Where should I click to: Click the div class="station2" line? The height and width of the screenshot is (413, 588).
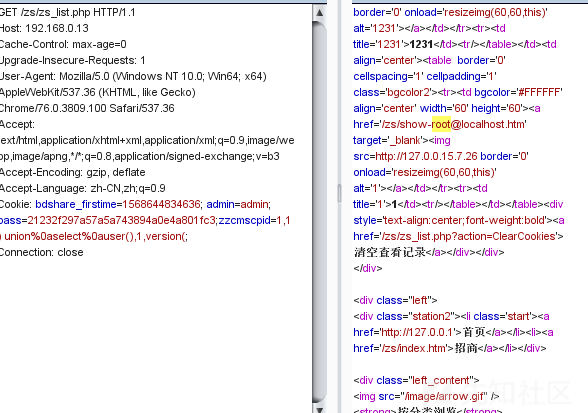point(451,316)
